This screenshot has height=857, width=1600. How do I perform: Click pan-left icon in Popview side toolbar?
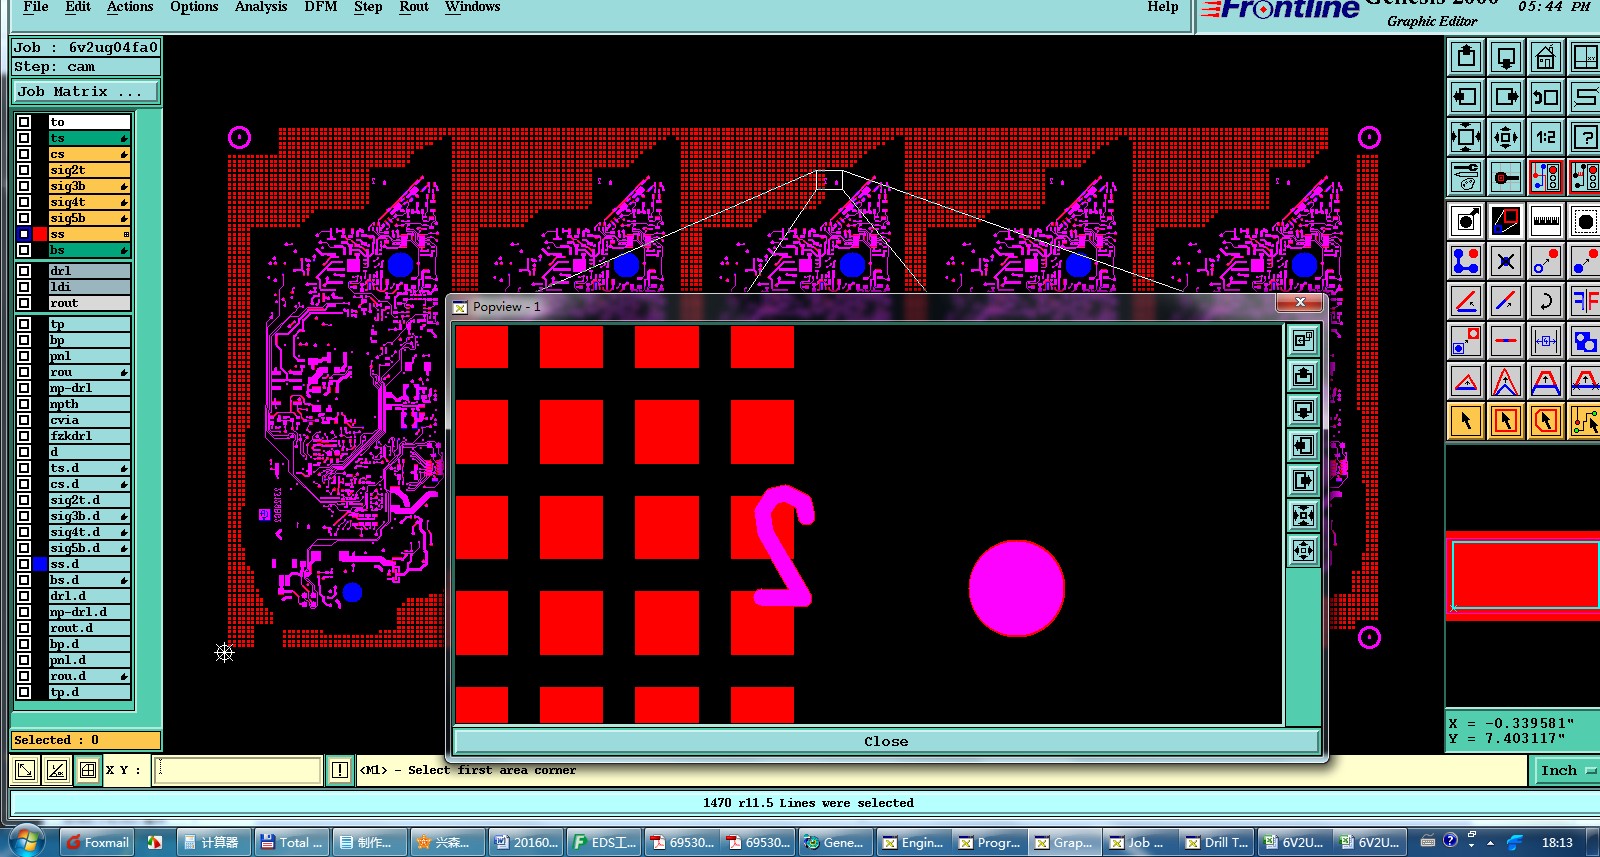pyautogui.click(x=1303, y=445)
